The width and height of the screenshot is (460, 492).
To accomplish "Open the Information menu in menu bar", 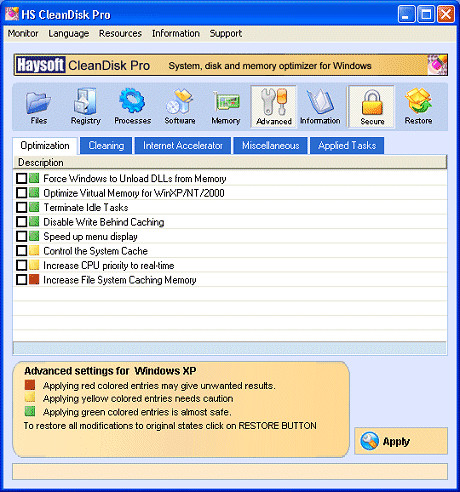I will [x=176, y=33].
